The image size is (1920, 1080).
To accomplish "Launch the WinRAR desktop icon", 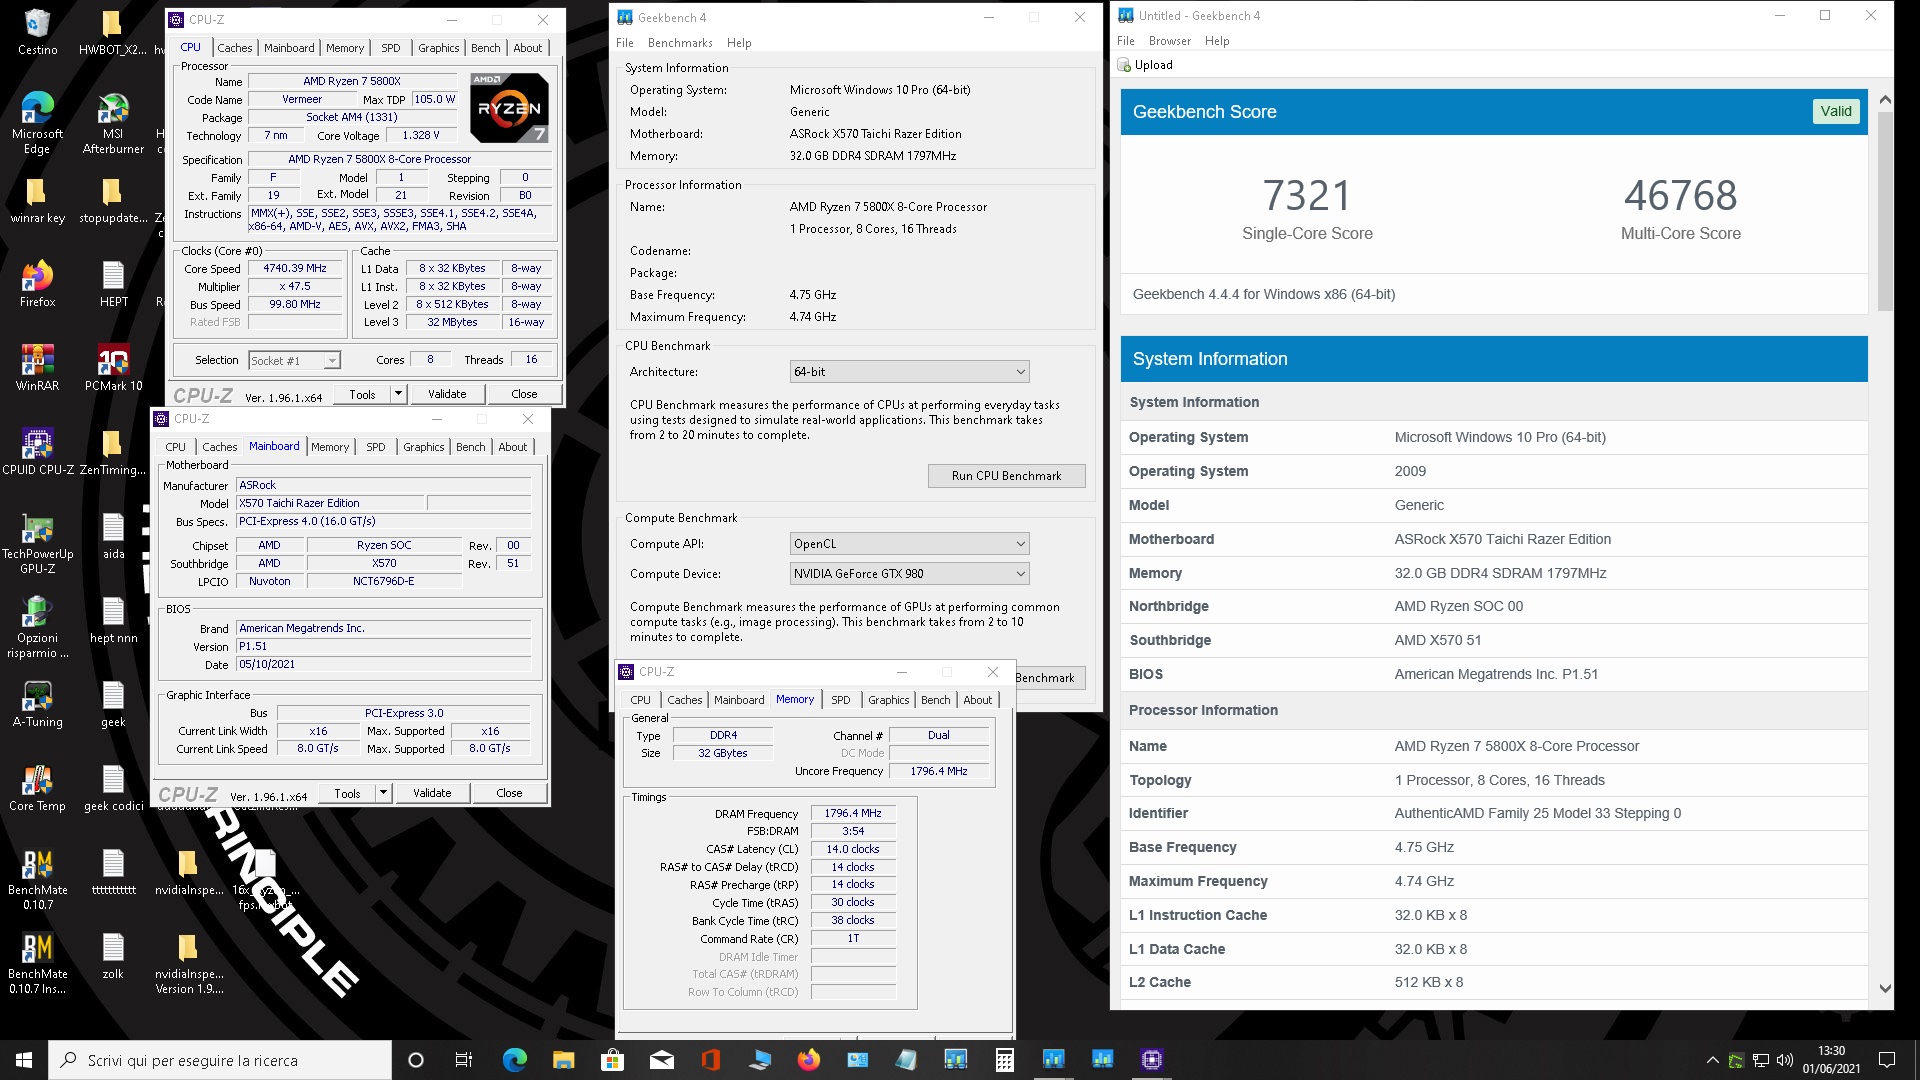I will (x=37, y=367).
